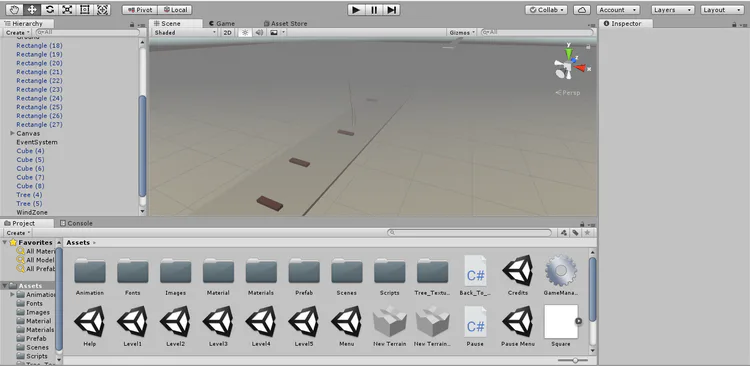This screenshot has width=750, height=366.
Task: Click the Project search field
Action: 469,233
